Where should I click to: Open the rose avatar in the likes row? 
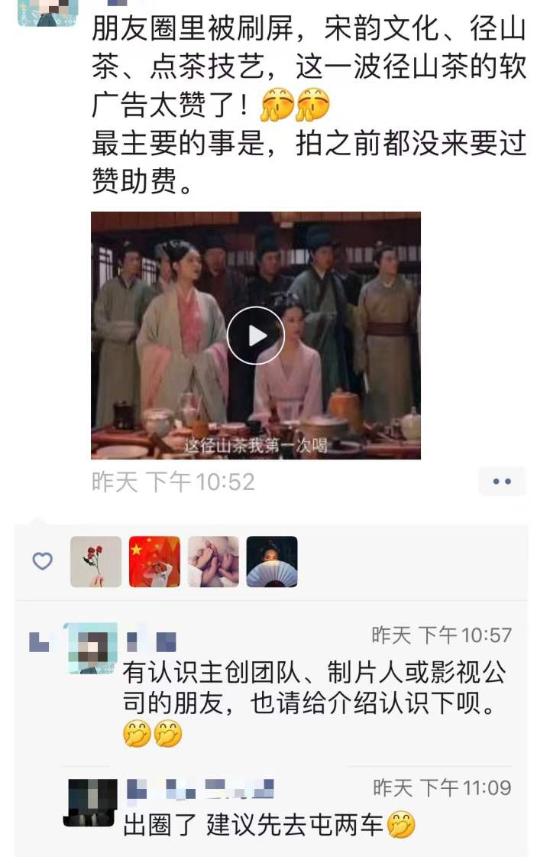coord(96,562)
